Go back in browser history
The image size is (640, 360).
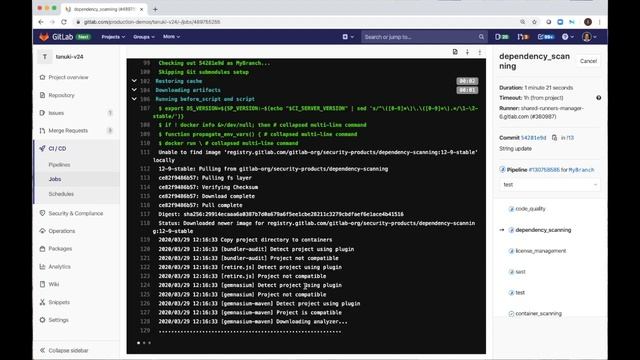41,22
